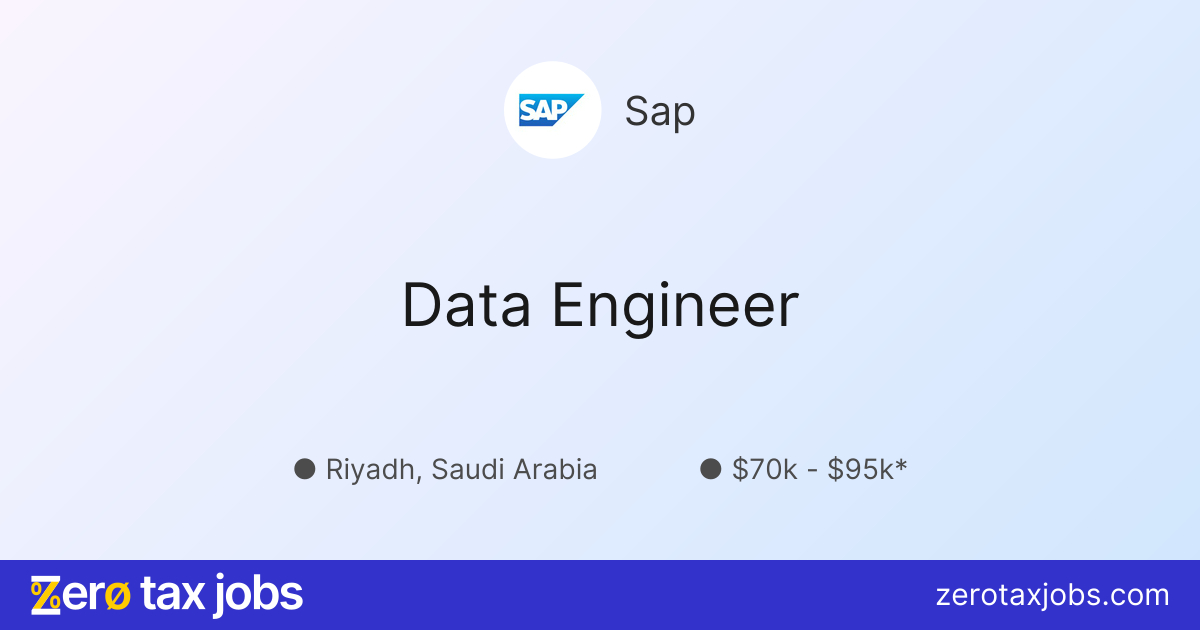Click the word "tax" in footer logo
The width and height of the screenshot is (1200, 630).
coord(173,596)
